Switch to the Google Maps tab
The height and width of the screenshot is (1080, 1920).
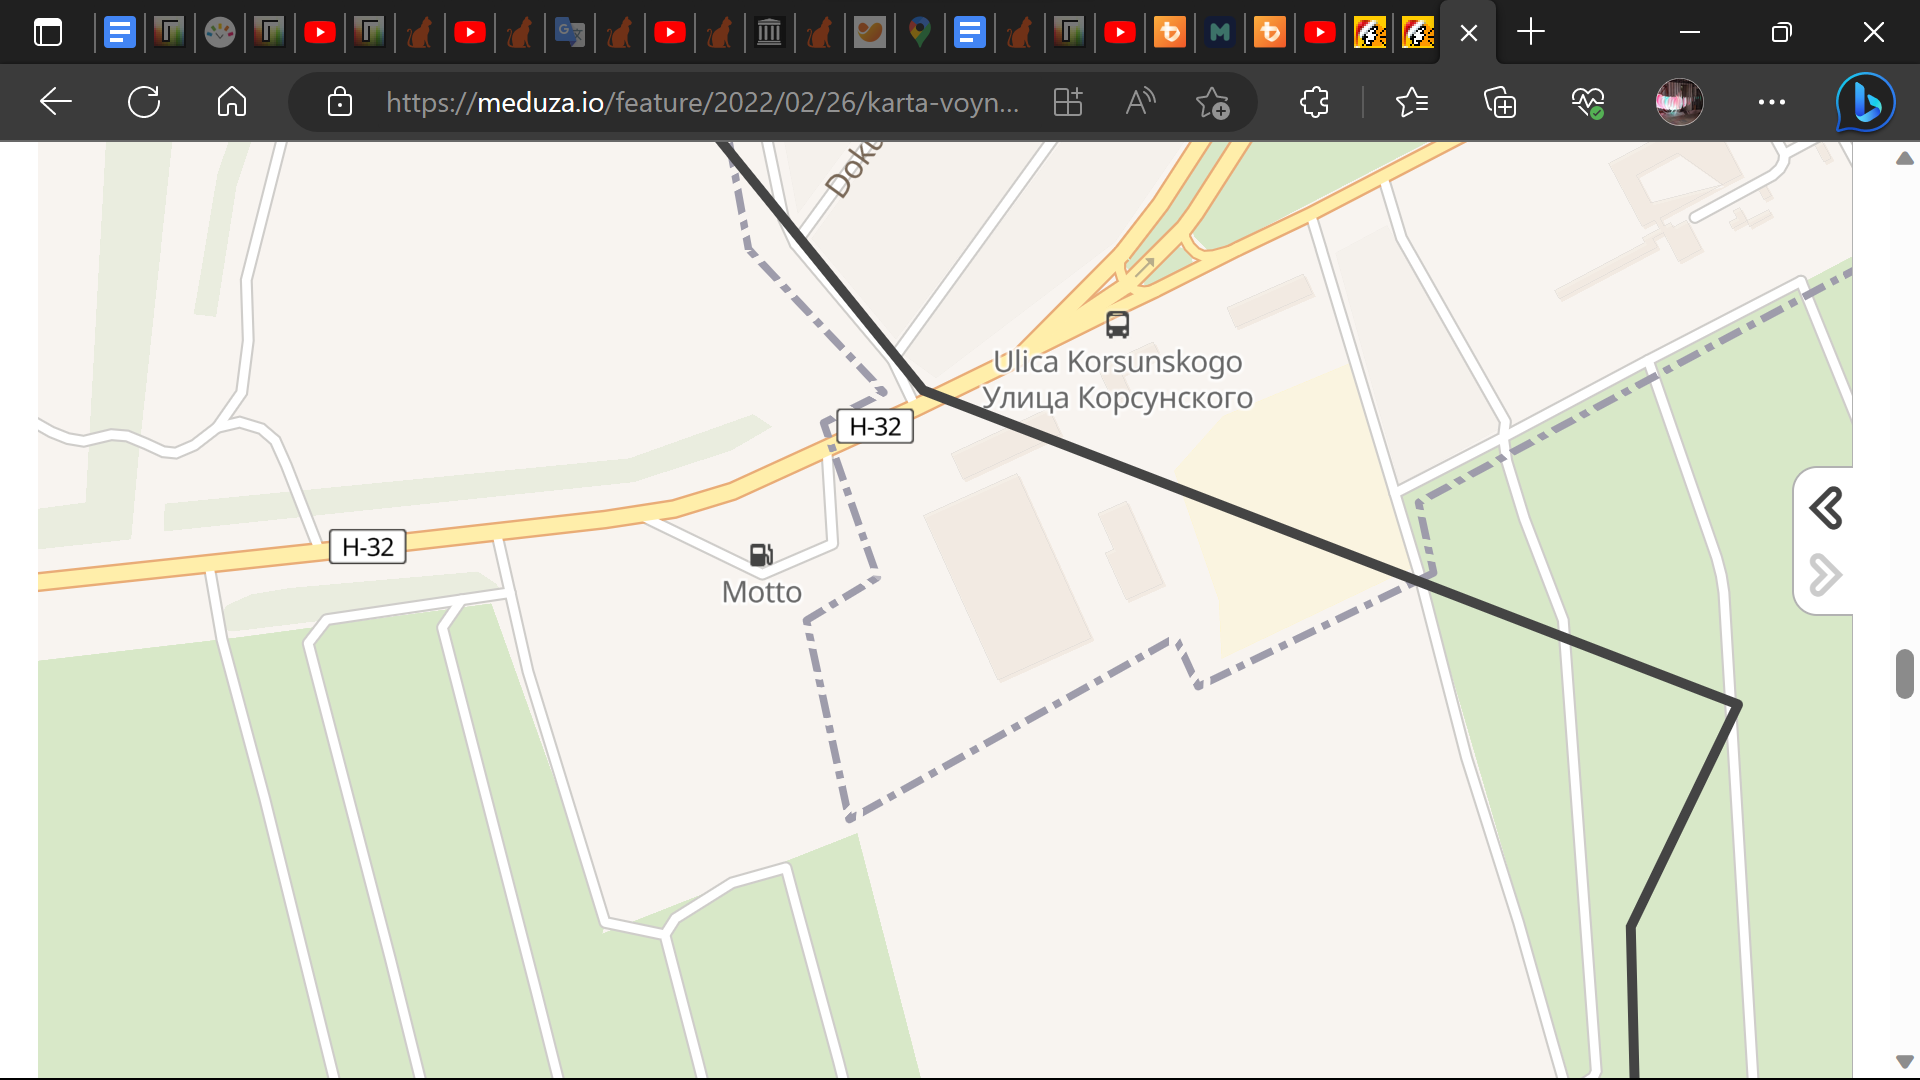pyautogui.click(x=920, y=33)
